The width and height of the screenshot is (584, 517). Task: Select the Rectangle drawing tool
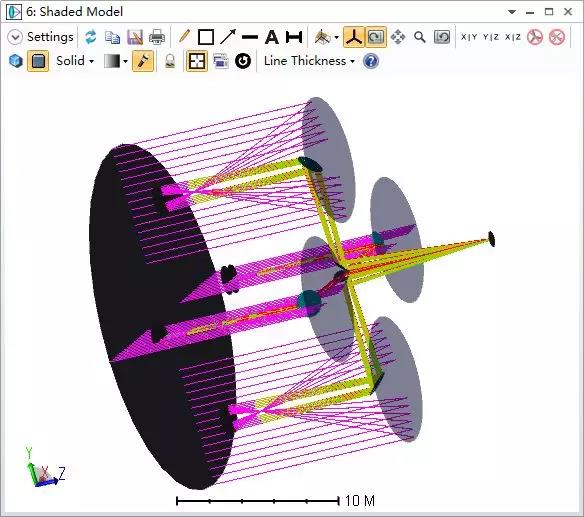pyautogui.click(x=206, y=37)
